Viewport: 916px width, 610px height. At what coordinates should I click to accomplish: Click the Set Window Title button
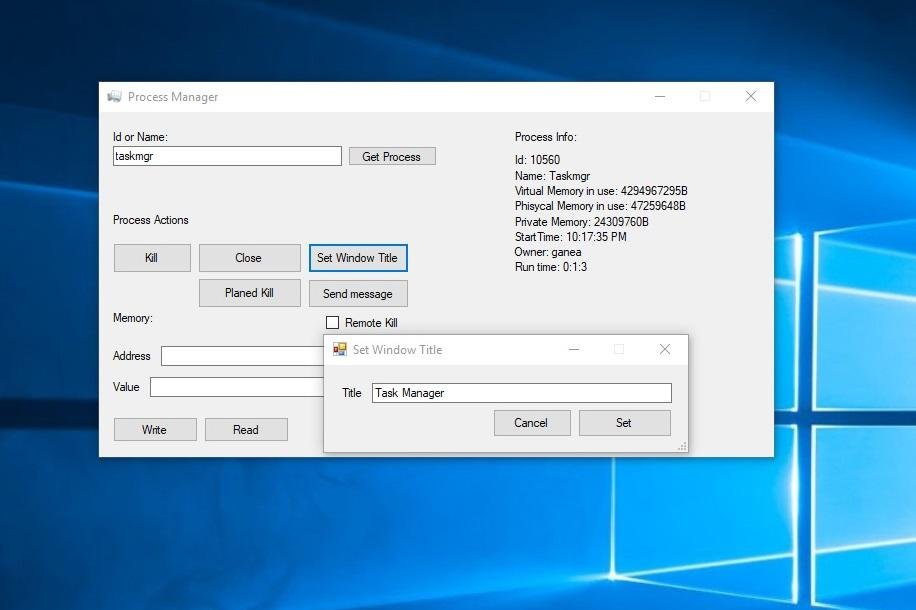358,258
